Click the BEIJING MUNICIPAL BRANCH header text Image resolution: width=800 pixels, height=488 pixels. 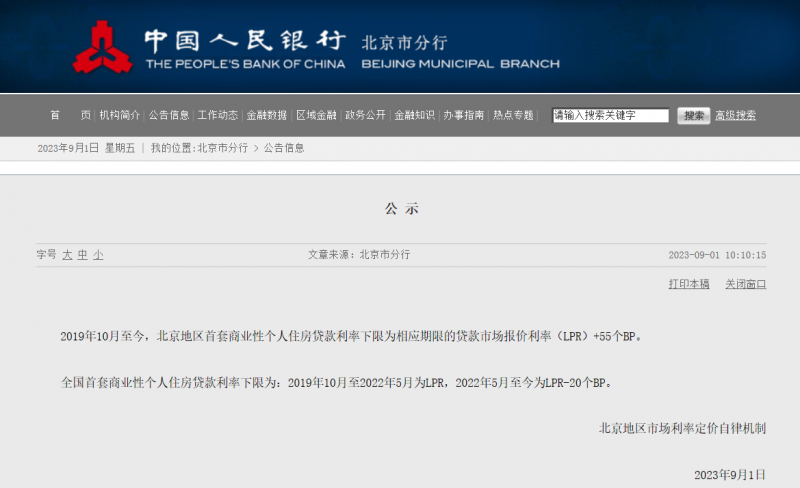[461, 64]
